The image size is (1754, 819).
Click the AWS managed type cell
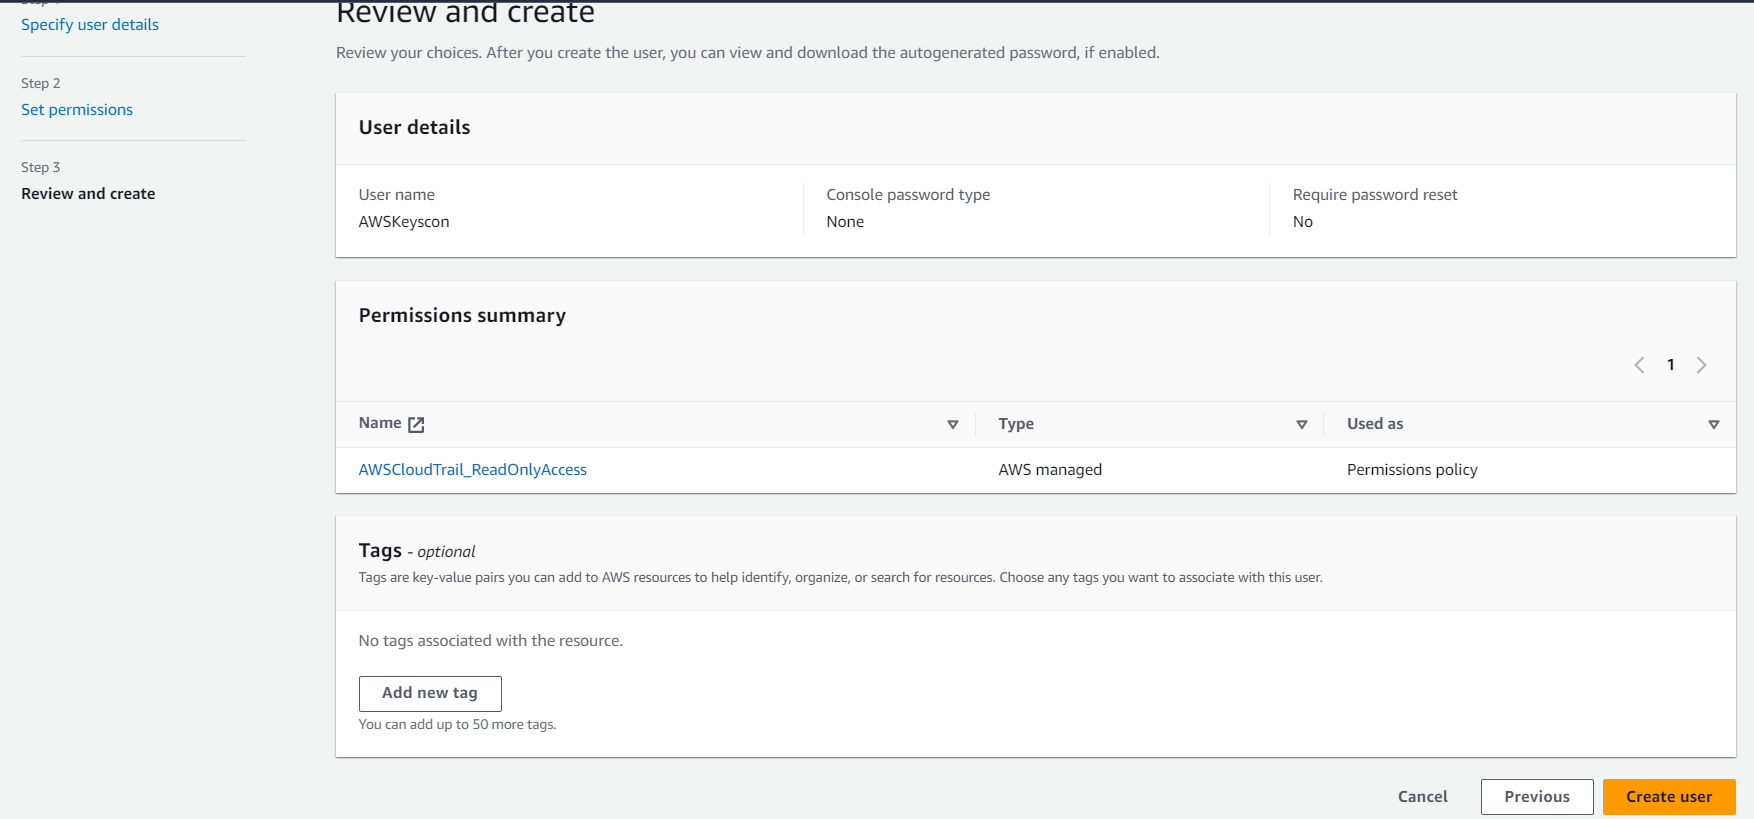[x=1050, y=470]
